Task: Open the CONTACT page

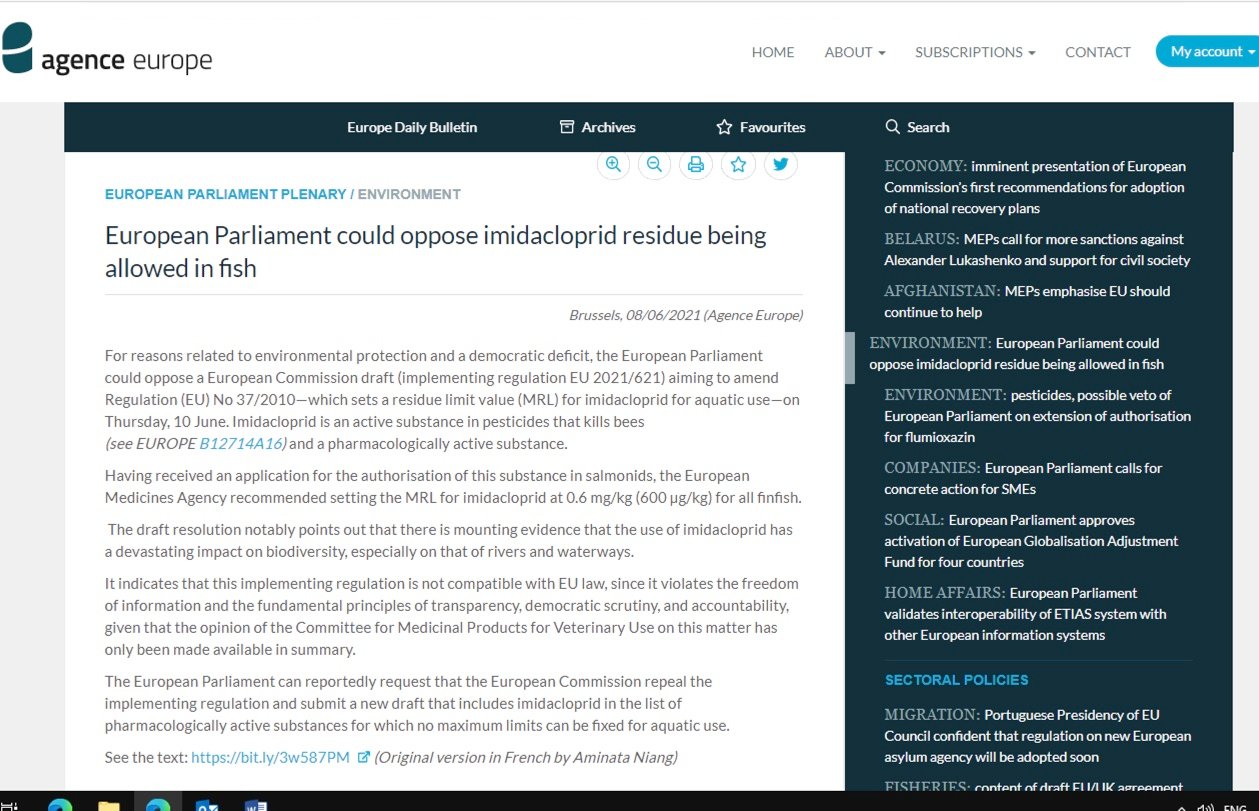Action: [x=1097, y=52]
